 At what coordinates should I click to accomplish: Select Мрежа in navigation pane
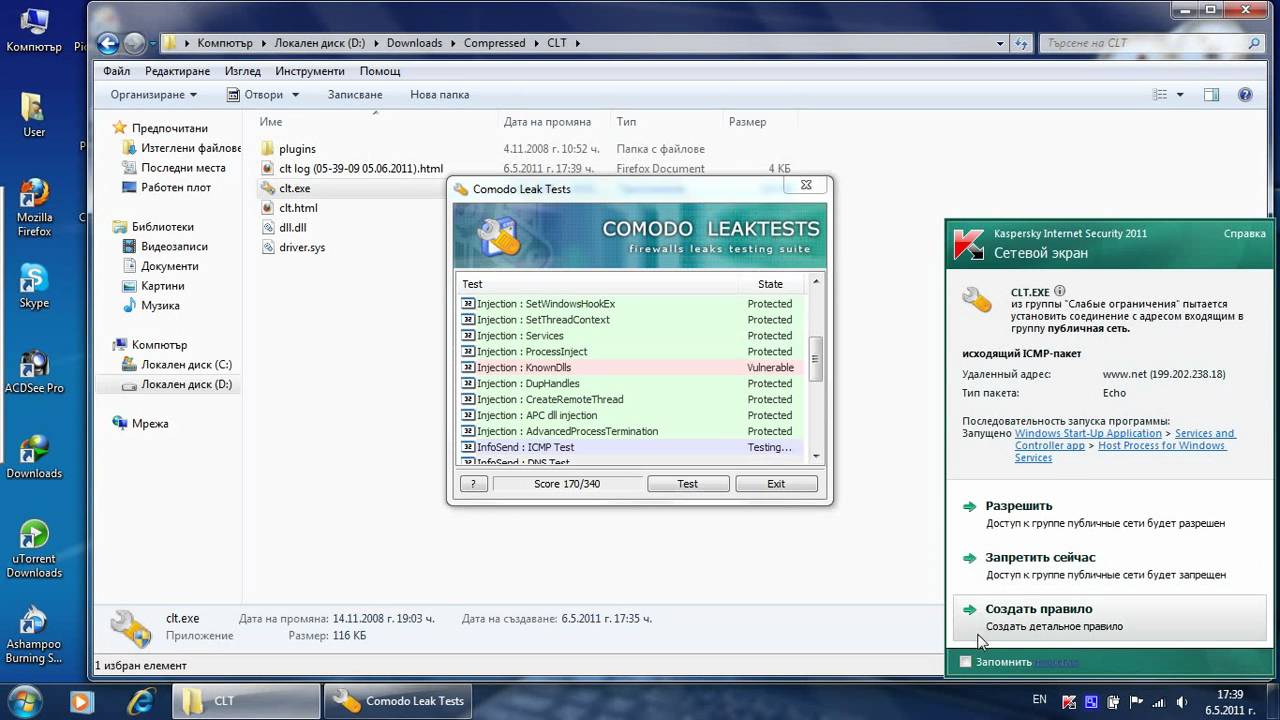pyautogui.click(x=150, y=423)
